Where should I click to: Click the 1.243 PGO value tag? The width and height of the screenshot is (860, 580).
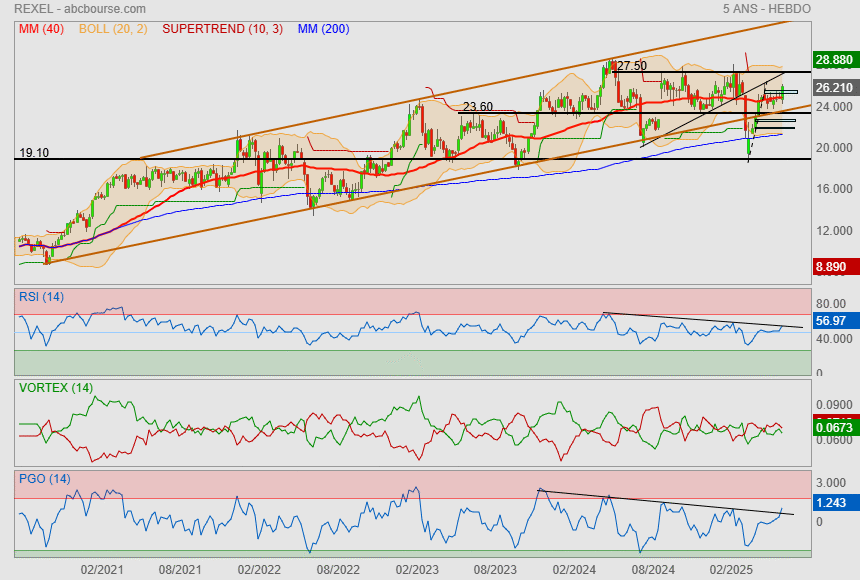835,504
